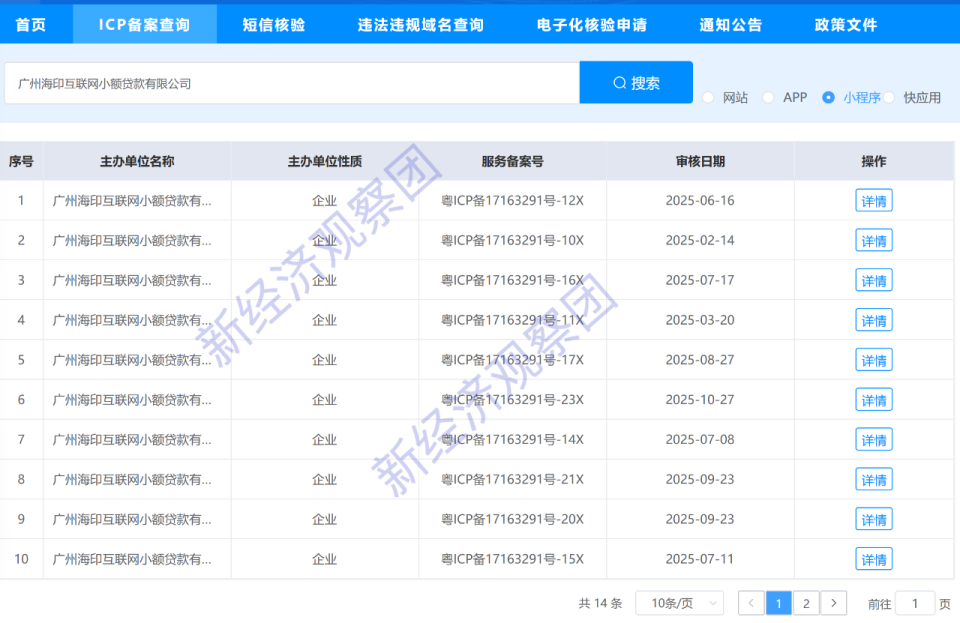
Task: Click the company name in row 1
Action: pyautogui.click(x=132, y=201)
